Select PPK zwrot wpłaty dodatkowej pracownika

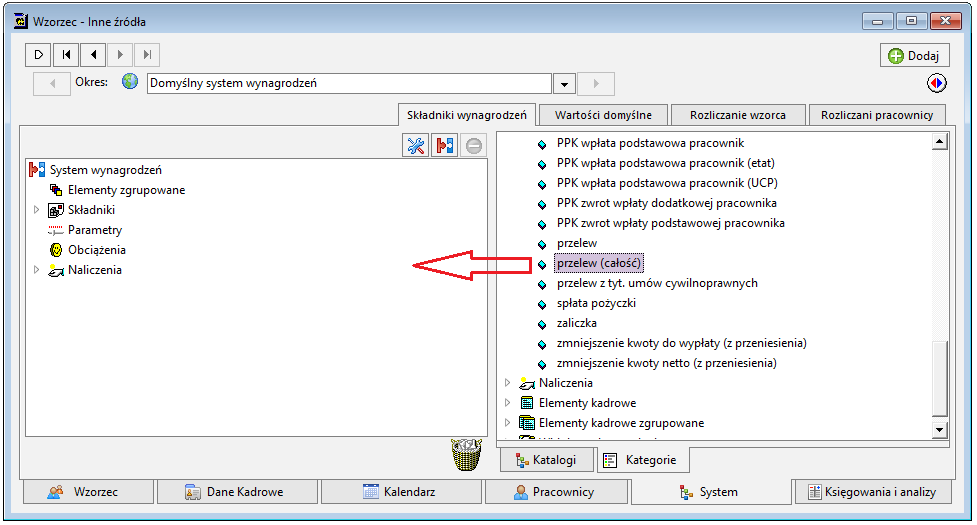point(667,203)
